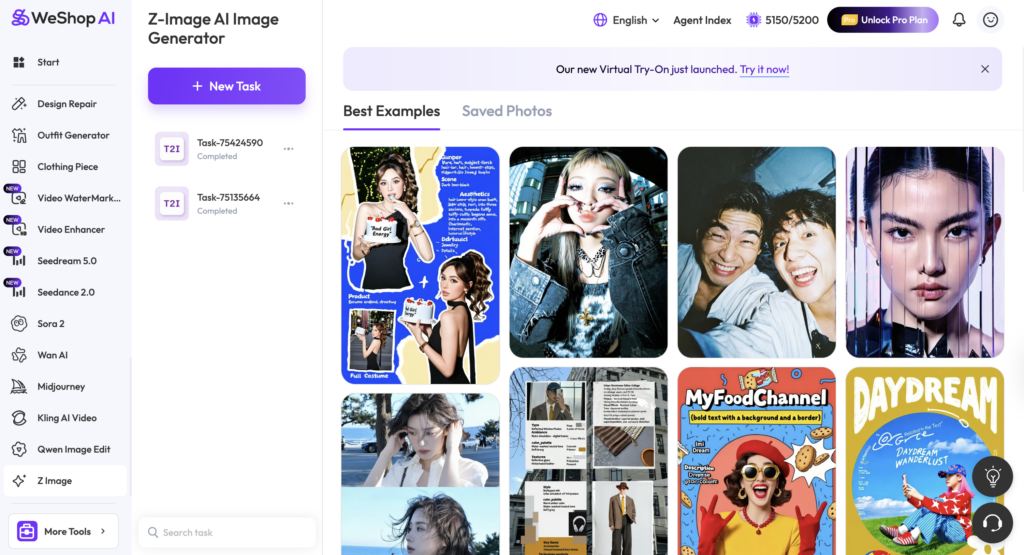Open the two laughing men selfie example

click(x=756, y=252)
